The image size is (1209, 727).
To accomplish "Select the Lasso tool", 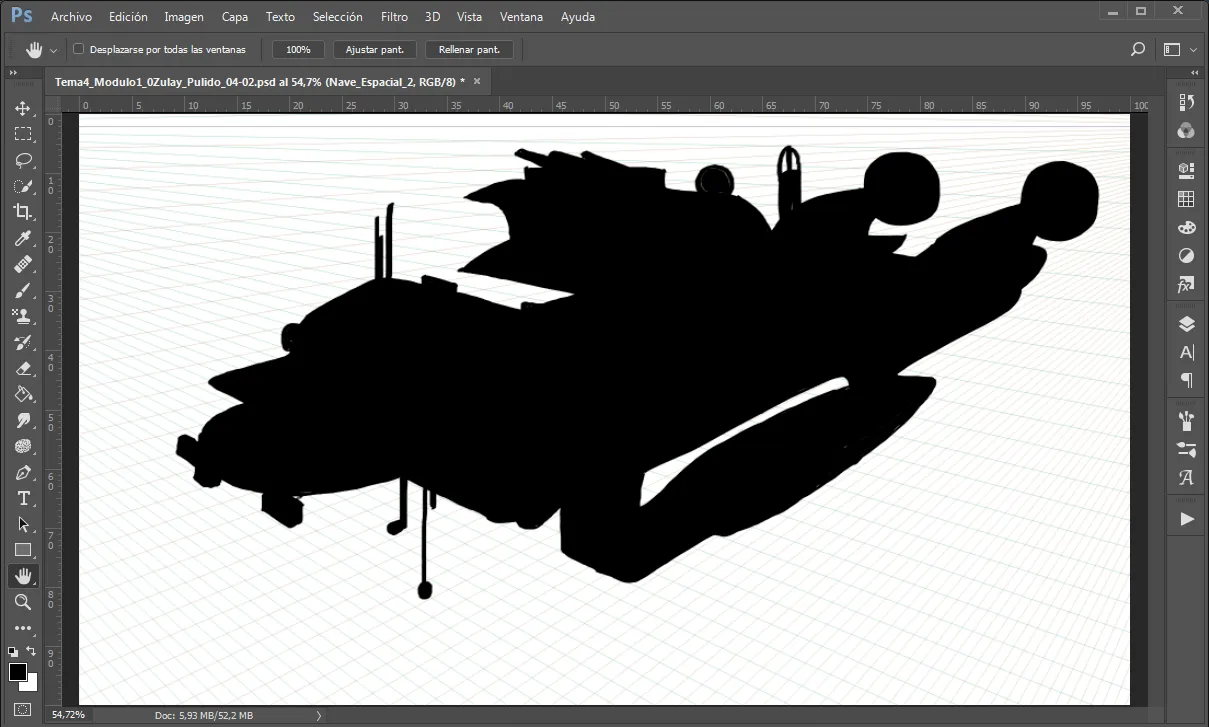I will point(23,160).
